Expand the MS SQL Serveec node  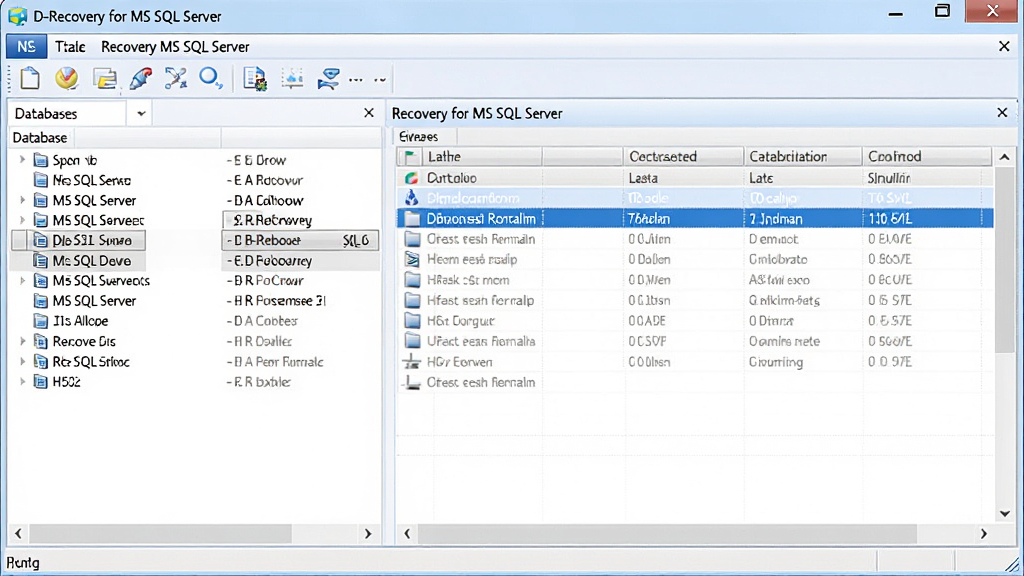[22, 220]
